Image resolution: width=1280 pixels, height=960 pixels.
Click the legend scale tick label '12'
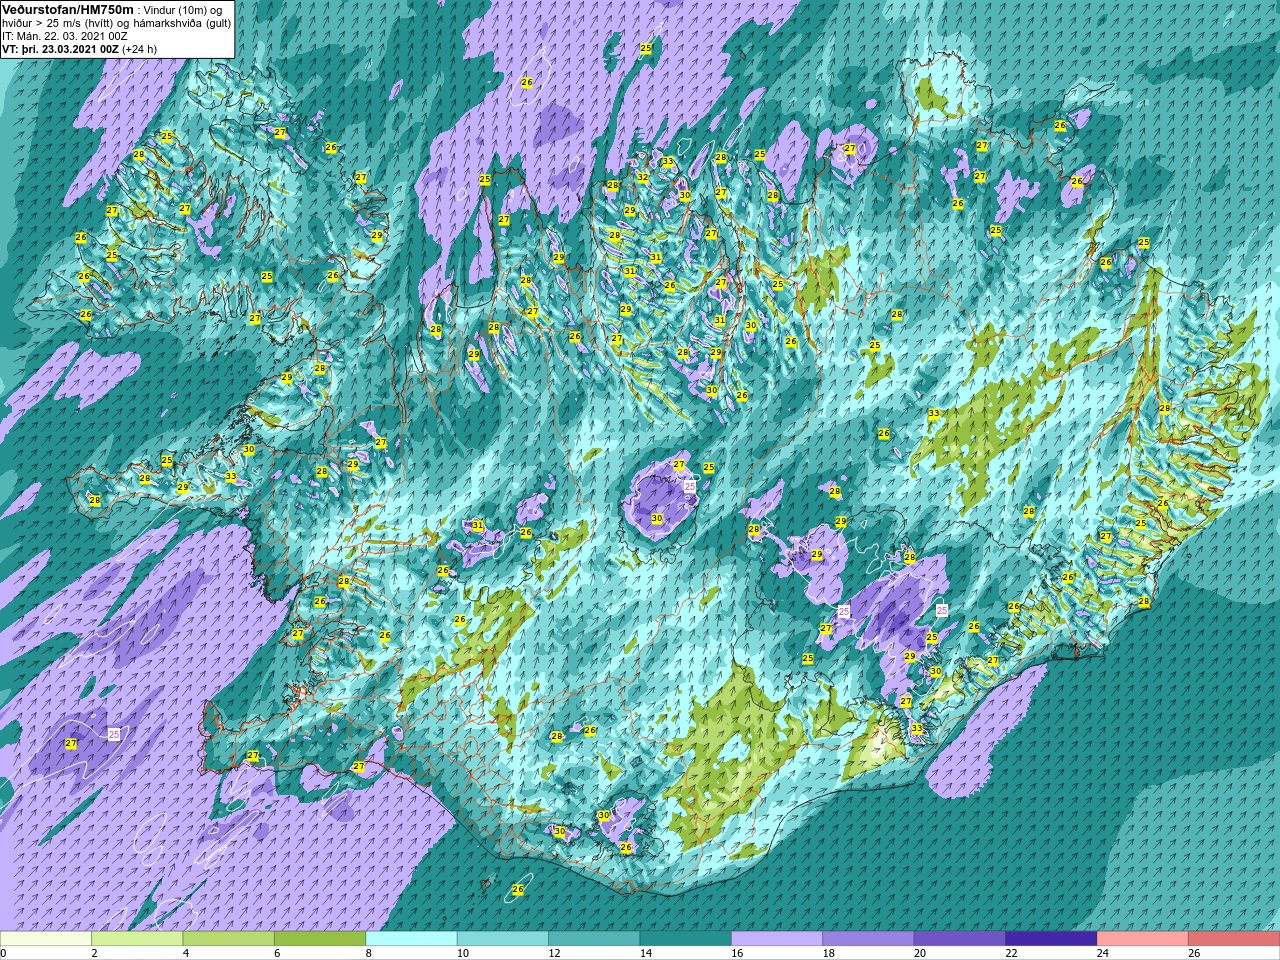click(x=553, y=954)
